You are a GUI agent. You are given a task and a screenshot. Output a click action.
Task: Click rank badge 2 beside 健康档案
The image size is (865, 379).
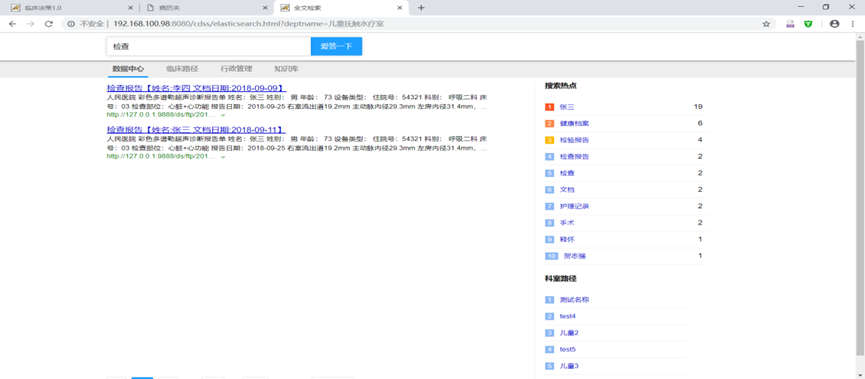[x=549, y=124]
